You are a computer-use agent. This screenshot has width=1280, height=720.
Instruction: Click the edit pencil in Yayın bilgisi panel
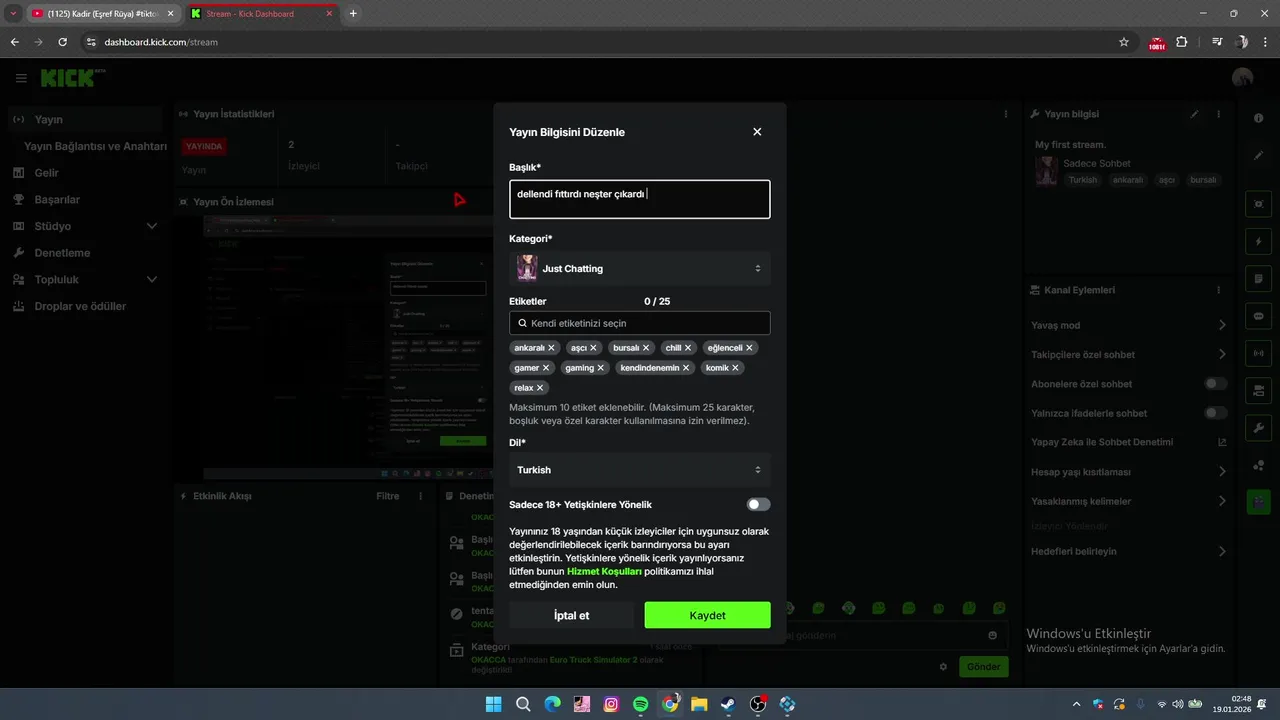[1194, 114]
